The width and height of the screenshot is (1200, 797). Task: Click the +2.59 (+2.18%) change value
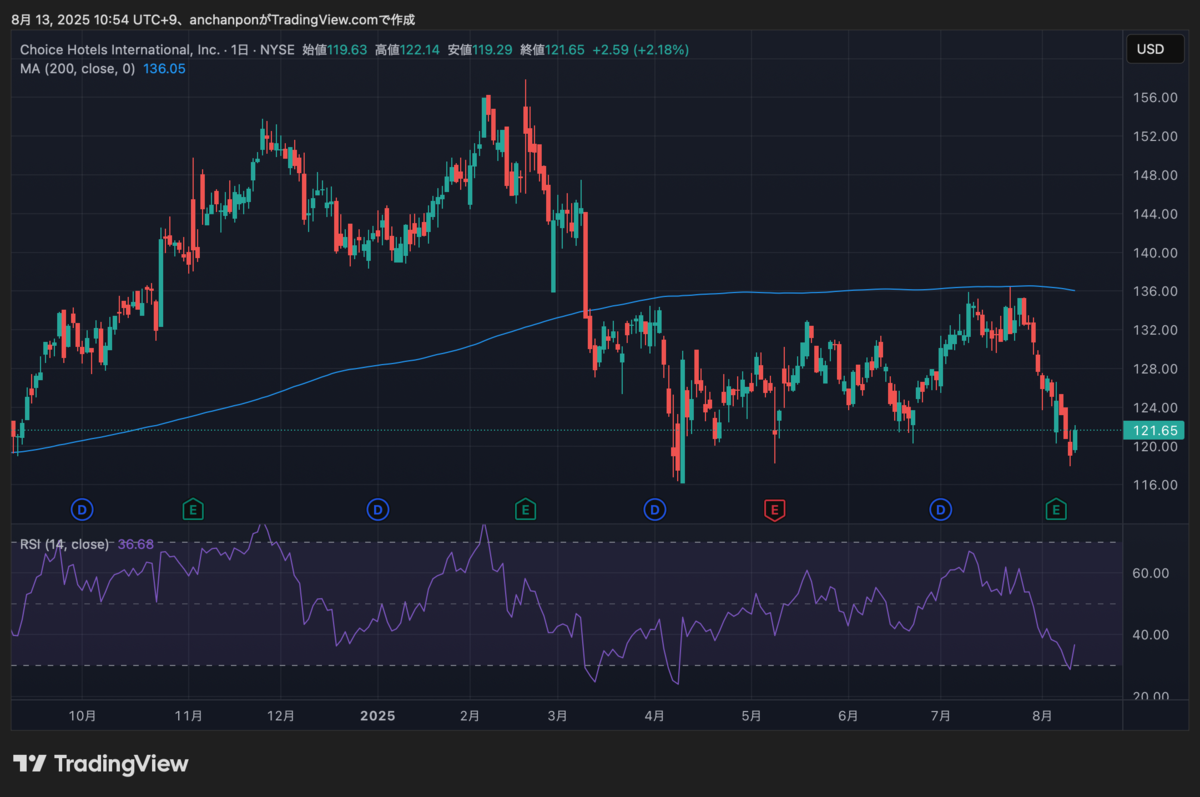(641, 49)
